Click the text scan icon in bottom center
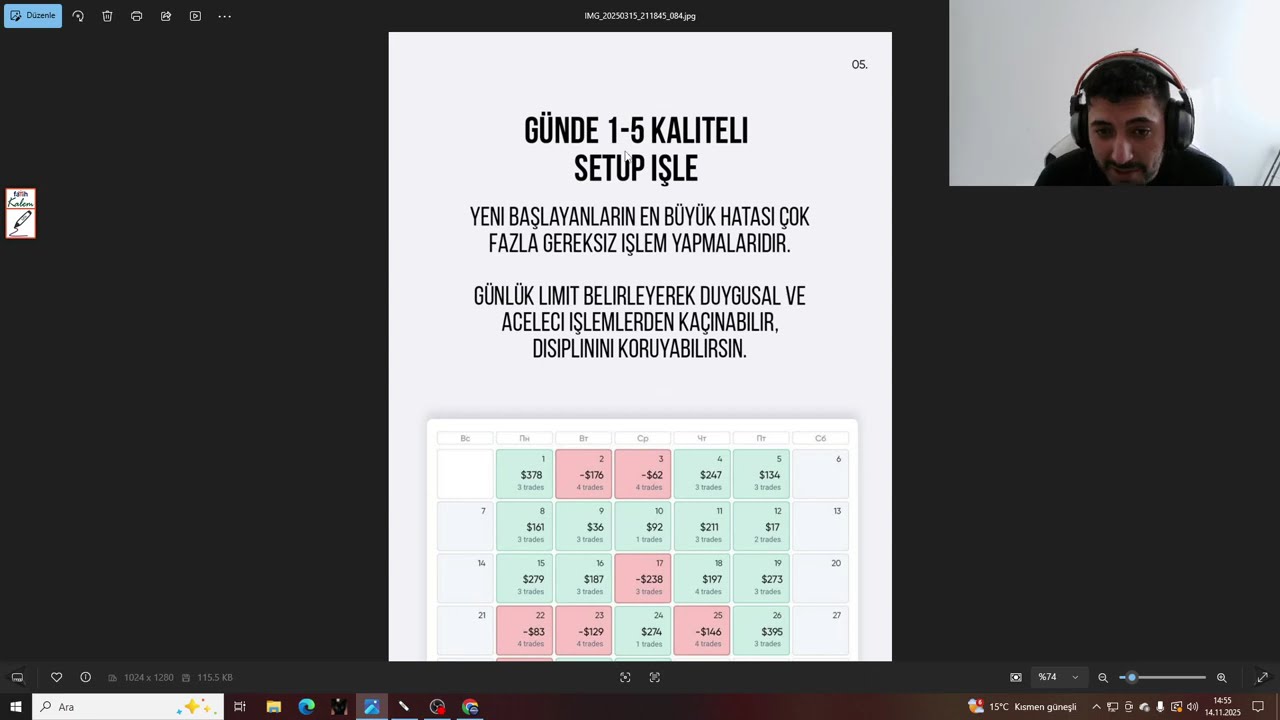1280x720 pixels. tap(654, 677)
